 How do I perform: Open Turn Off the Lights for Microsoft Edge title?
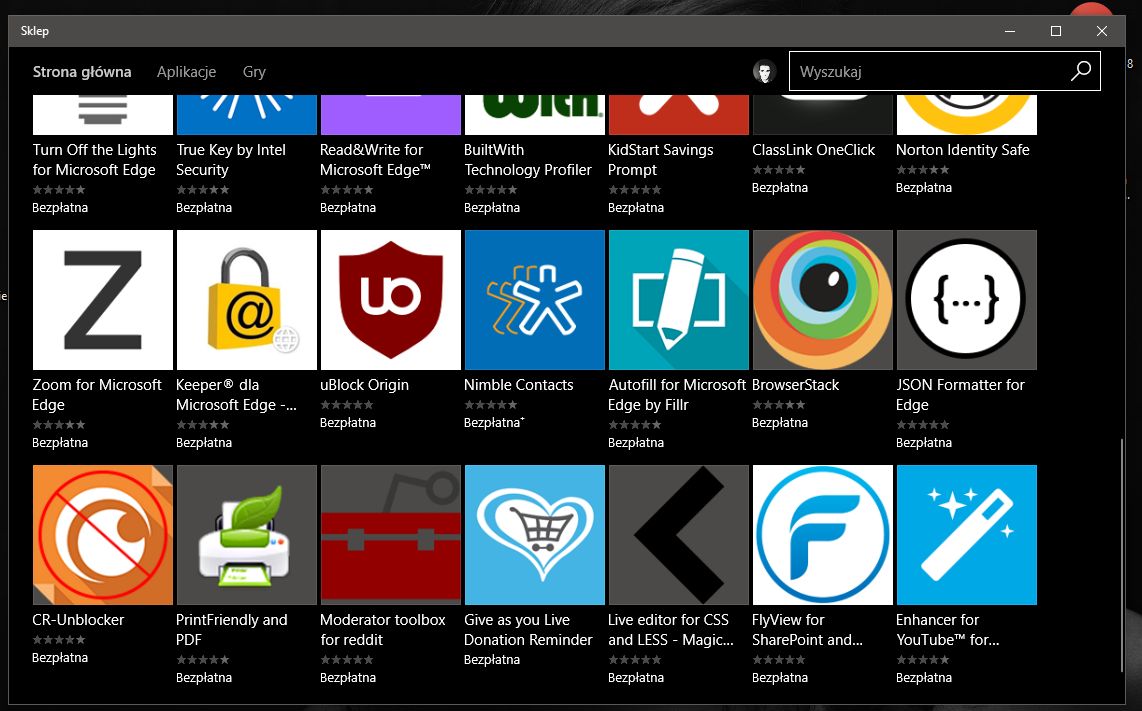(95, 160)
